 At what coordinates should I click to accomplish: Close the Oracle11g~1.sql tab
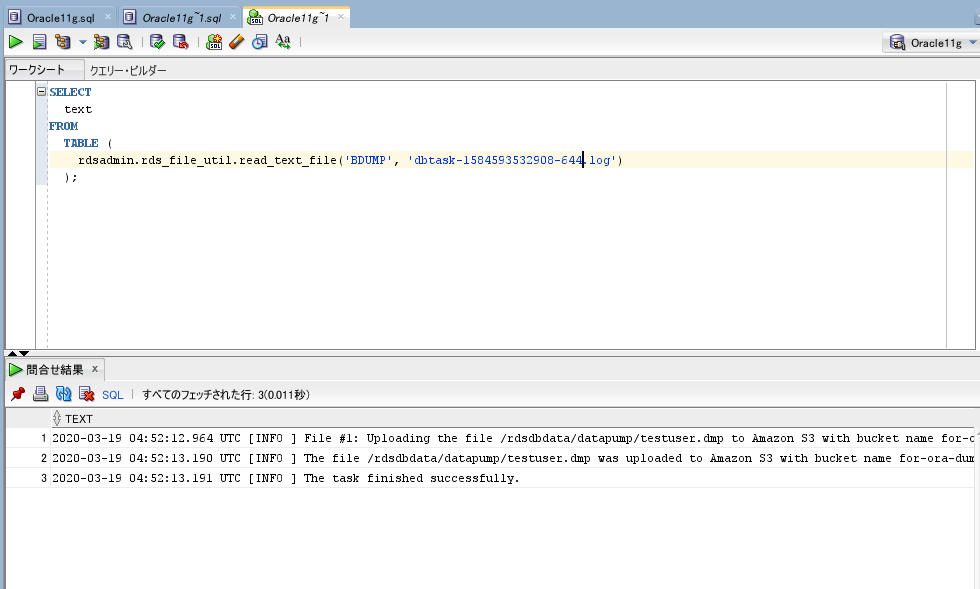(x=232, y=17)
